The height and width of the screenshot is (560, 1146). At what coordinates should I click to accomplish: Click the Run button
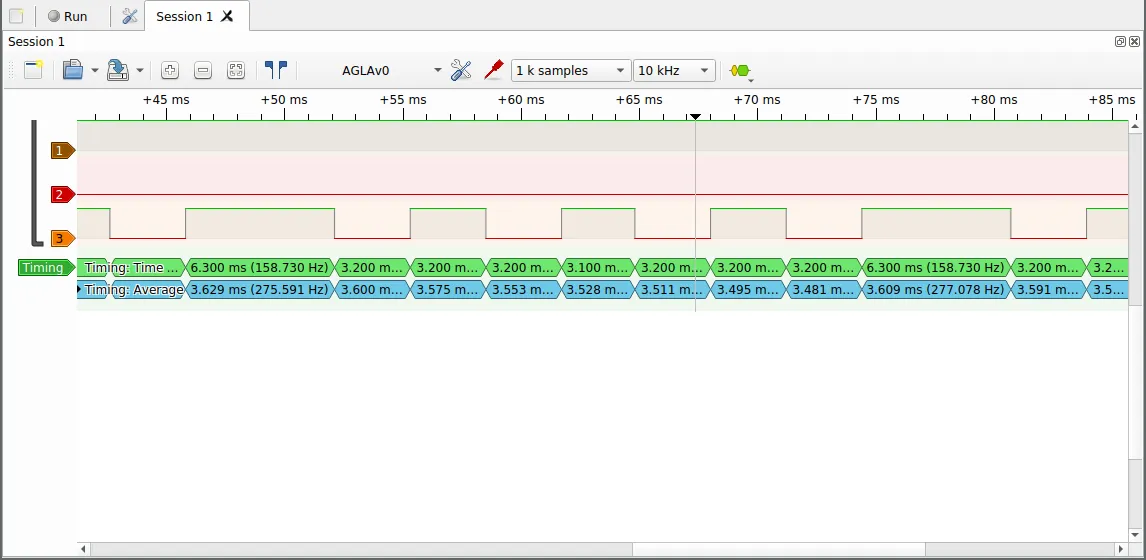67,16
